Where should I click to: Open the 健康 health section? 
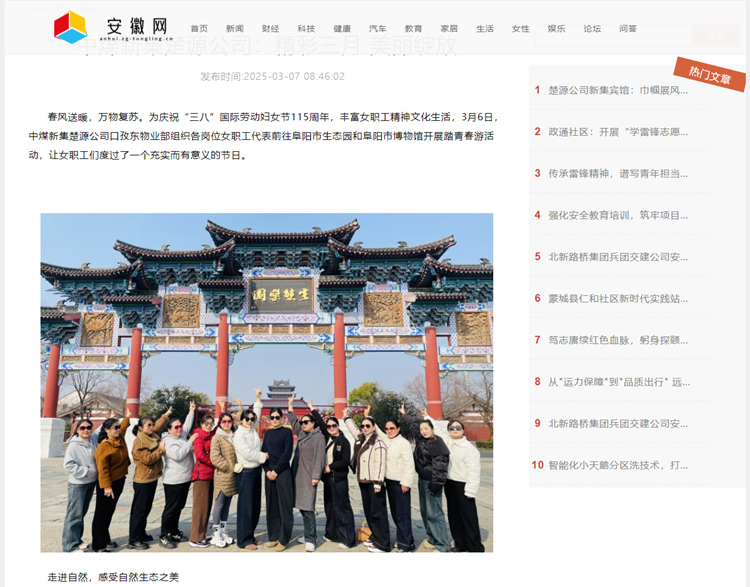coord(342,29)
